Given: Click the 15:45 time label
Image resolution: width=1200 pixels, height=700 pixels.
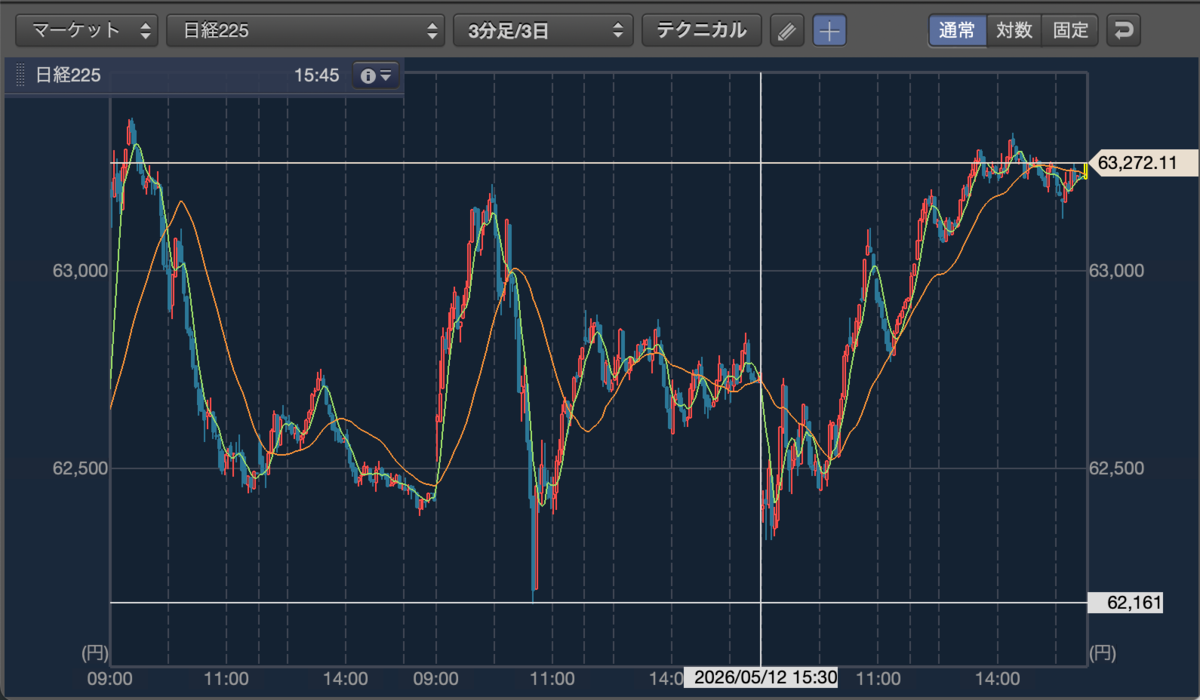Looking at the screenshot, I should 316,75.
